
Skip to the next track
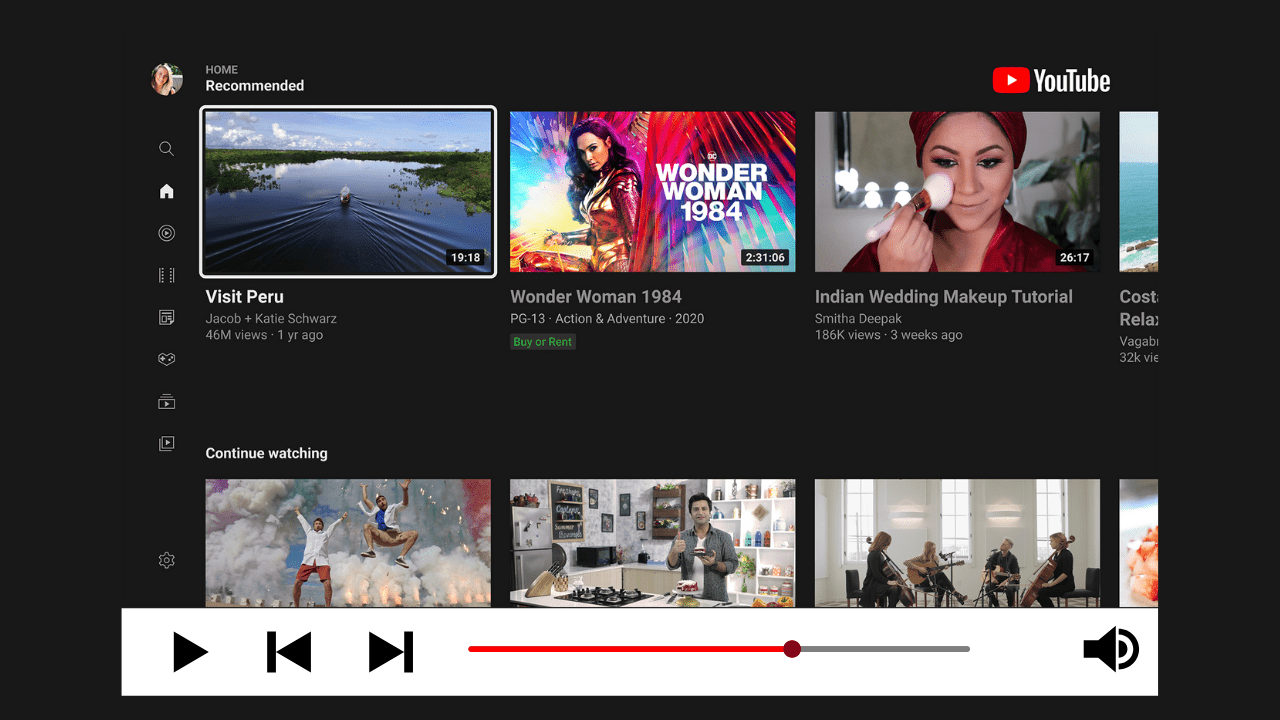(391, 652)
